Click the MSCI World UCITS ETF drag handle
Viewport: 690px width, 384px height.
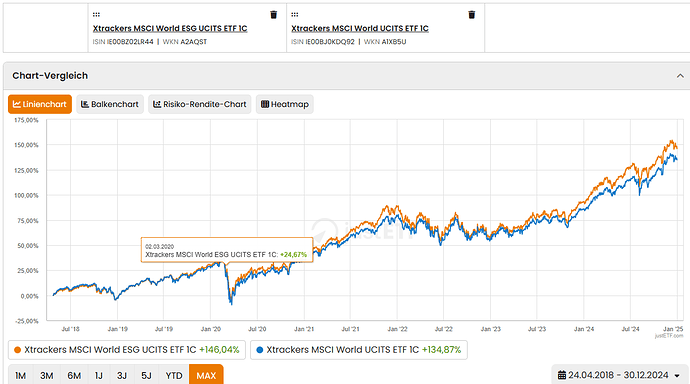coord(295,15)
